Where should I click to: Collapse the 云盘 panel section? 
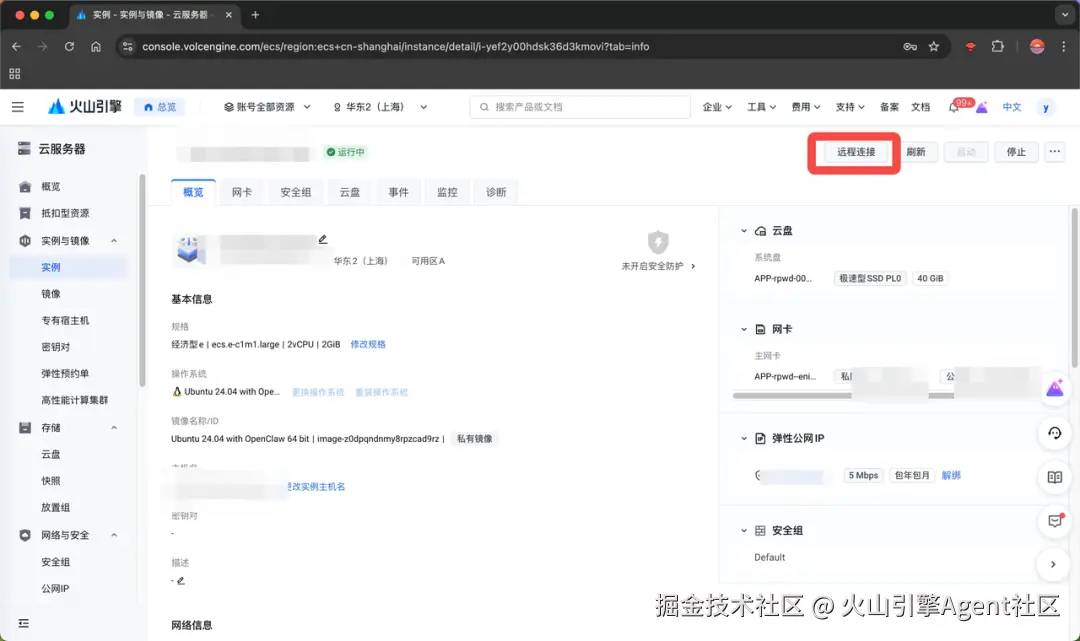click(x=744, y=231)
